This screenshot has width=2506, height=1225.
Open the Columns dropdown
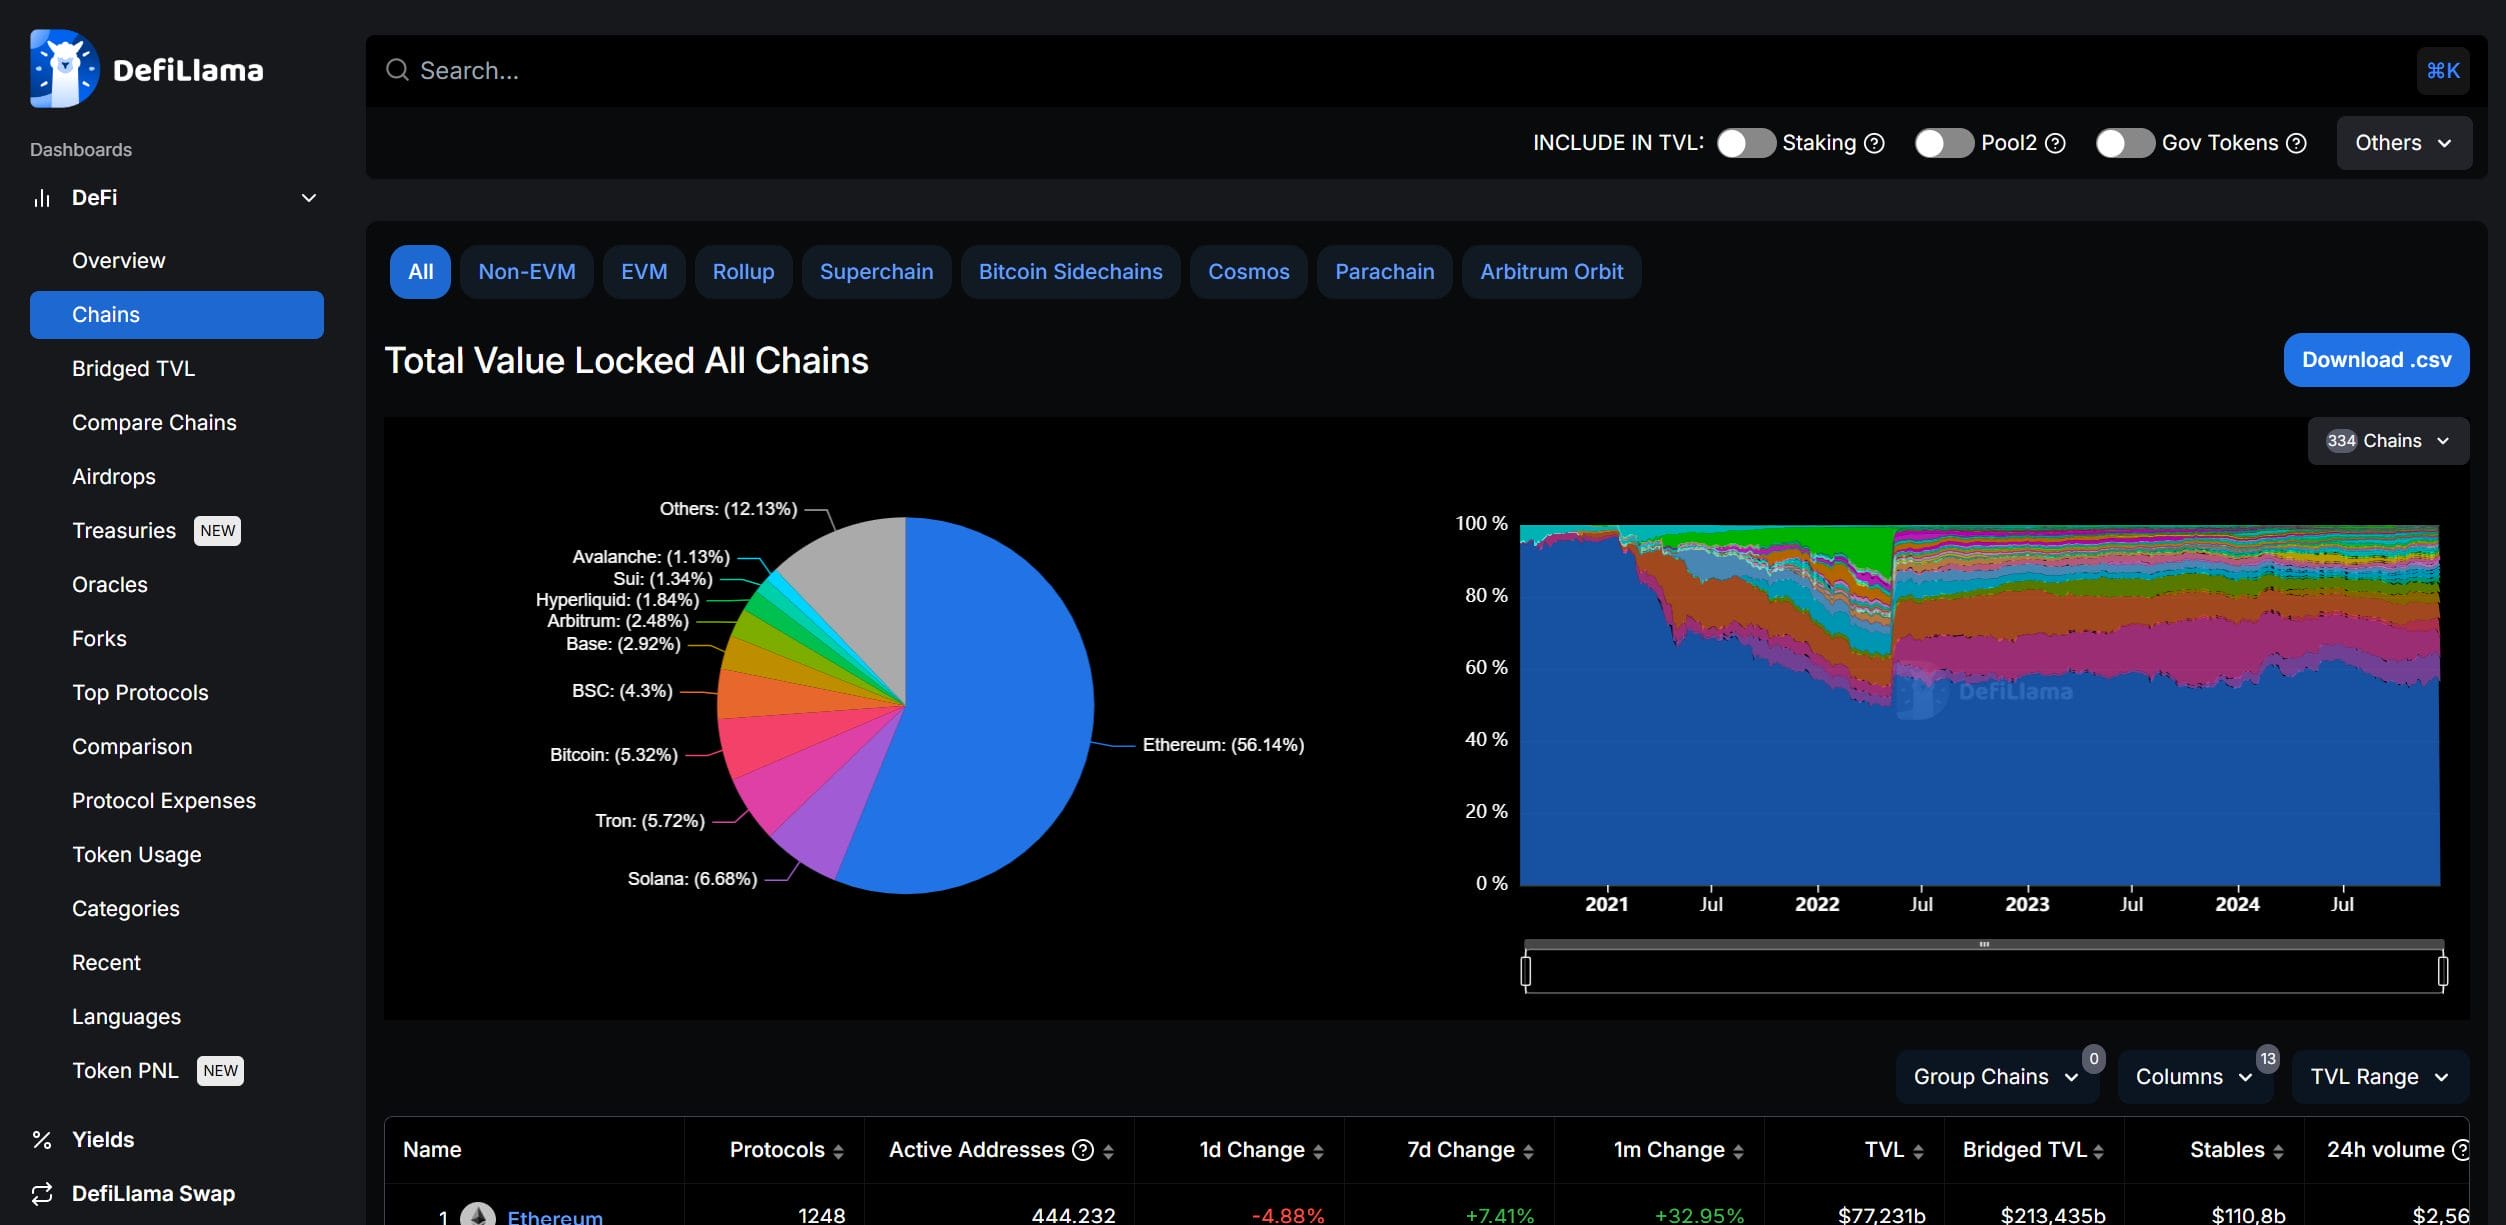(x=2194, y=1077)
